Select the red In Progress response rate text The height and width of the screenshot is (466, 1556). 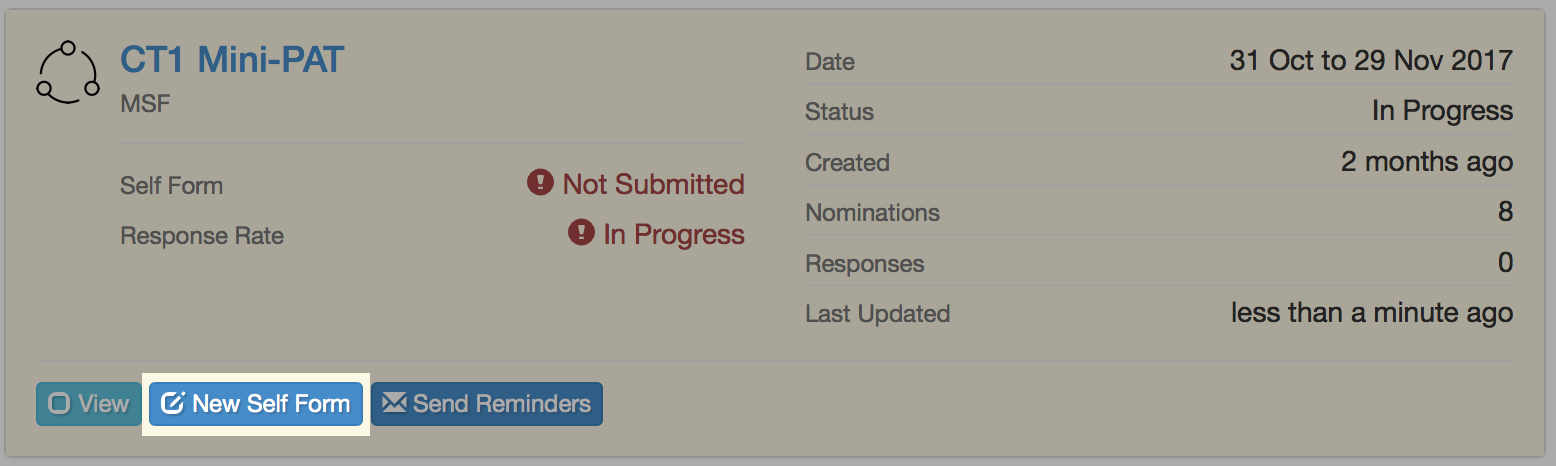(x=674, y=234)
